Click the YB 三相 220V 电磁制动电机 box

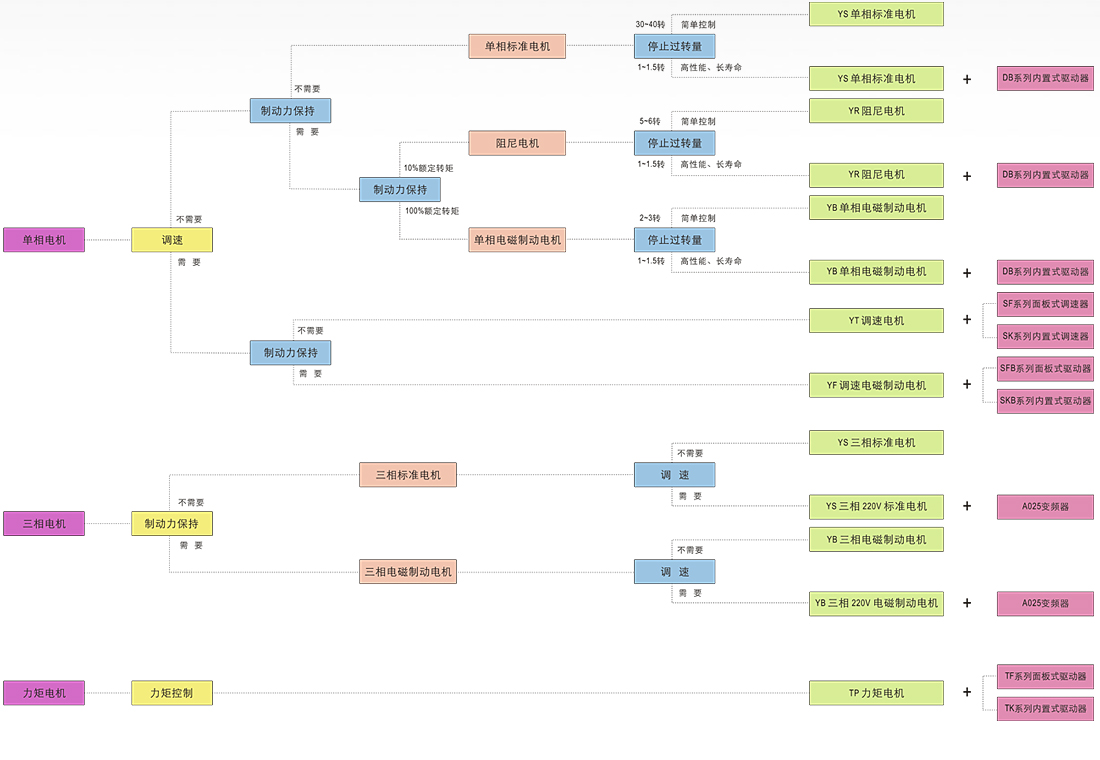coord(876,604)
